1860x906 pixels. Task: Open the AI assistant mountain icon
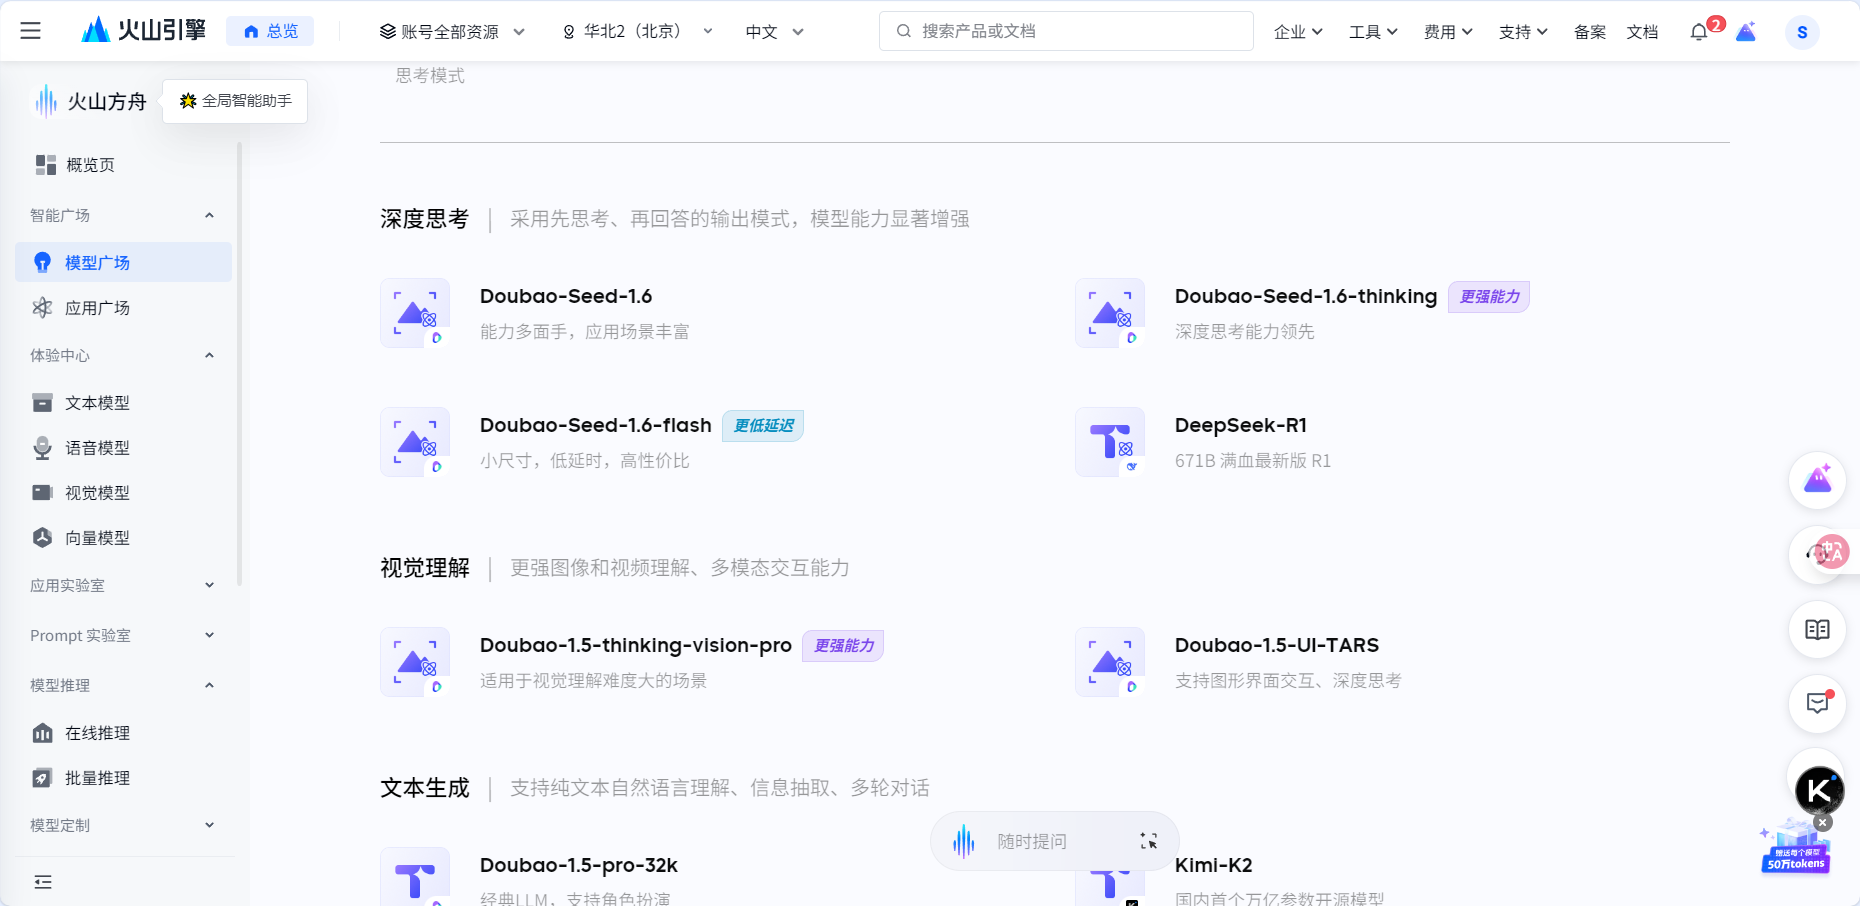point(1817,481)
